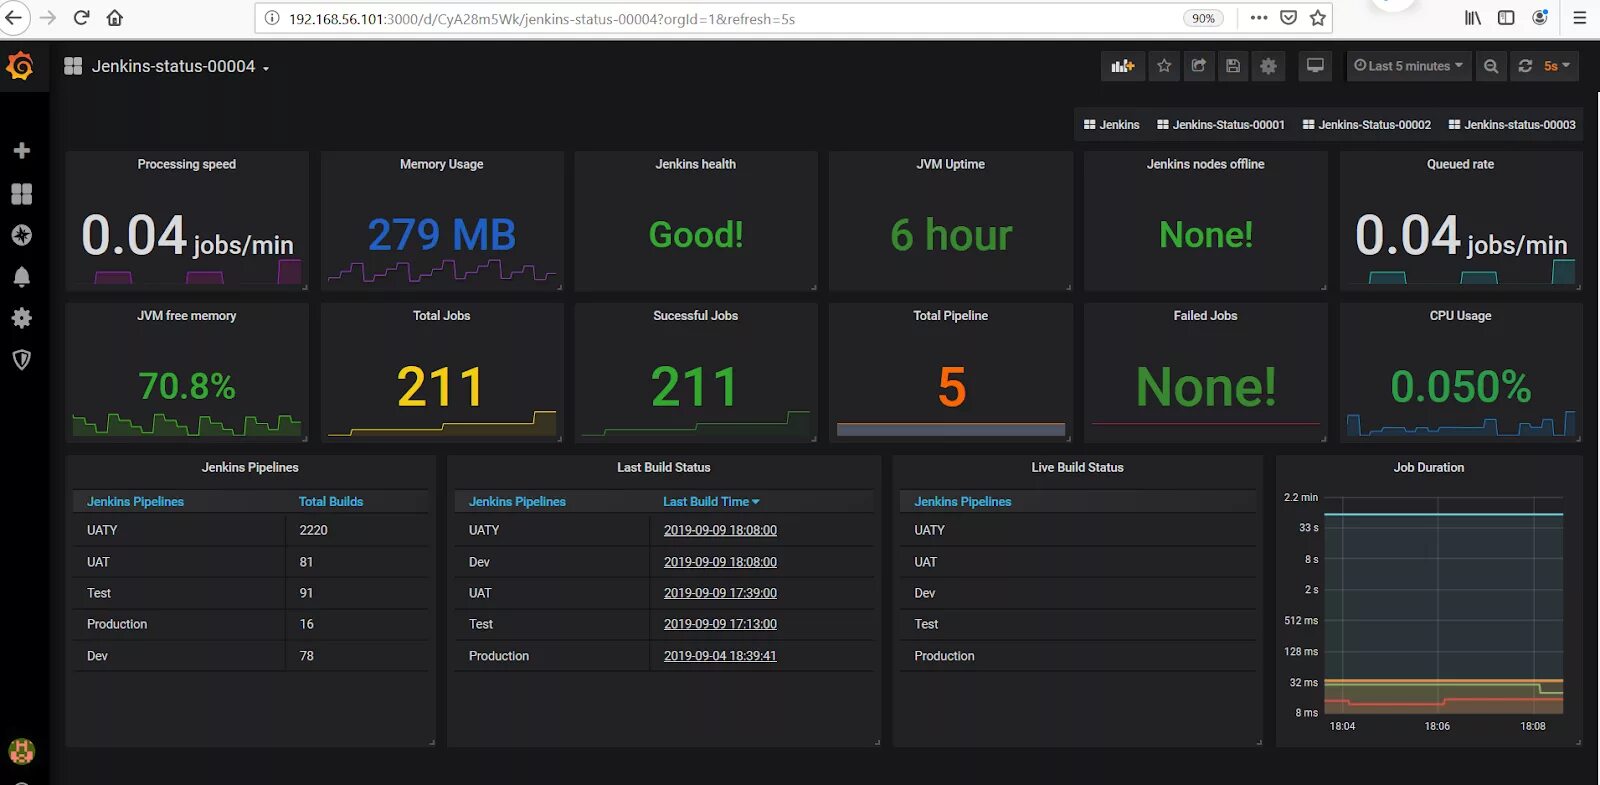Open the Server Admin shield icon
This screenshot has height=785, width=1600.
pyautogui.click(x=21, y=360)
